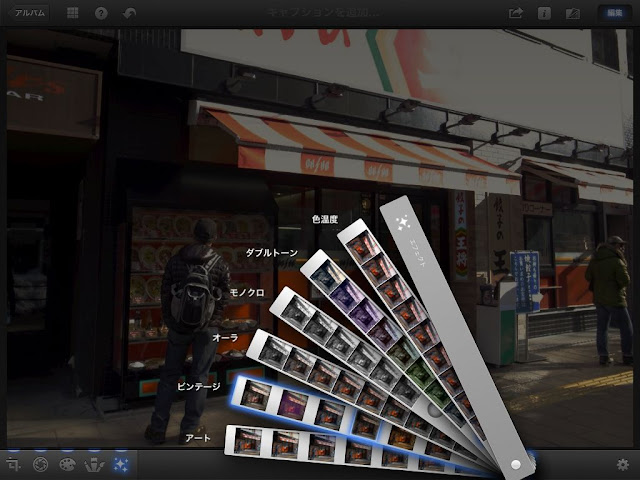Viewport: 640px width, 480px height.
Task: Pick first thumbnail on アート strip
Action: point(248,441)
